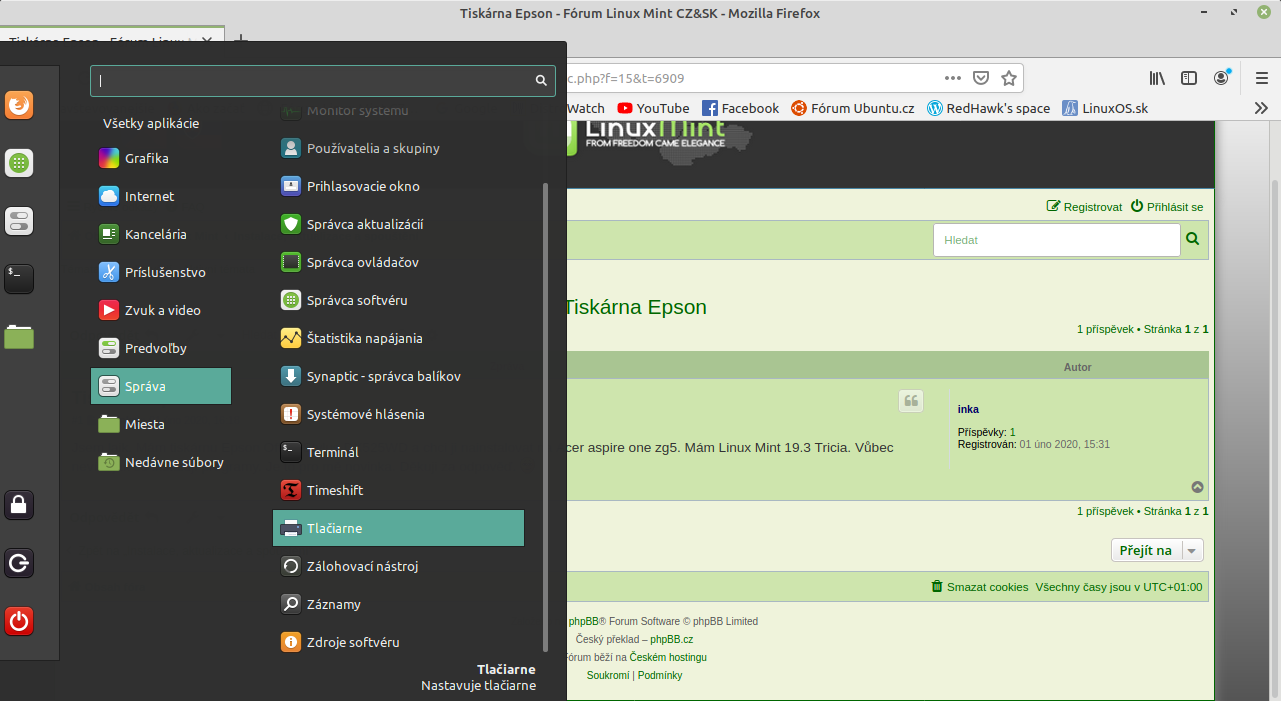Open the terminal from favorites sidebar
The width and height of the screenshot is (1281, 701).
[x=19, y=279]
